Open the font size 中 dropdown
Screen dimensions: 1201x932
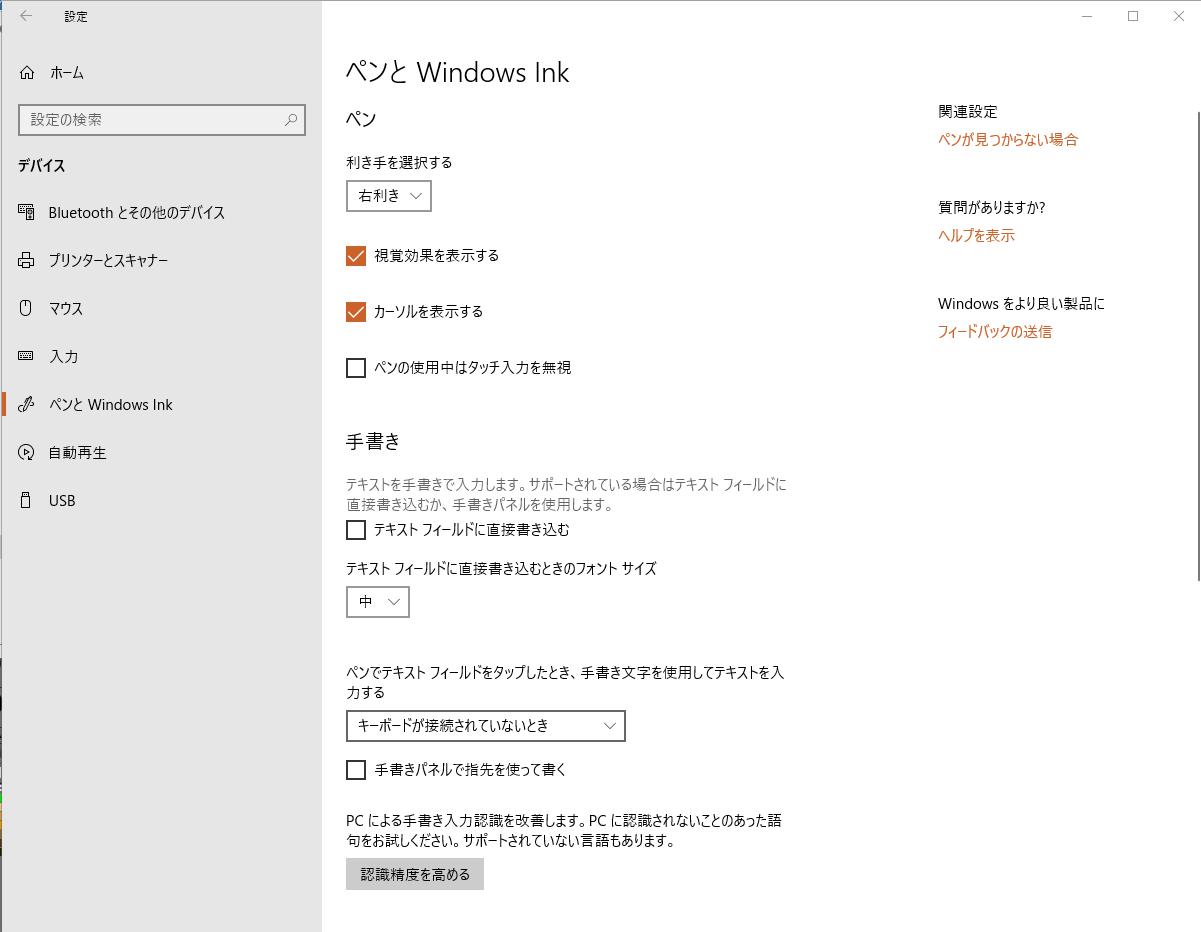[378, 602]
